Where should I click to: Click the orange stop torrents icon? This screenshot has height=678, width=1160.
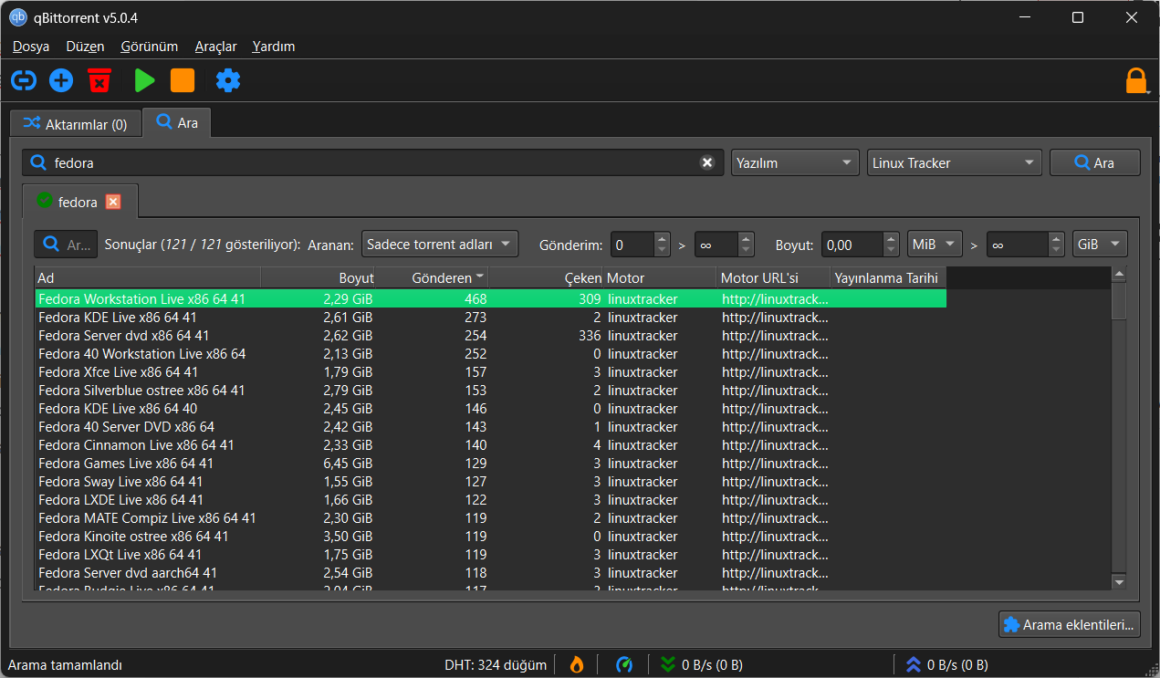pyautogui.click(x=182, y=80)
